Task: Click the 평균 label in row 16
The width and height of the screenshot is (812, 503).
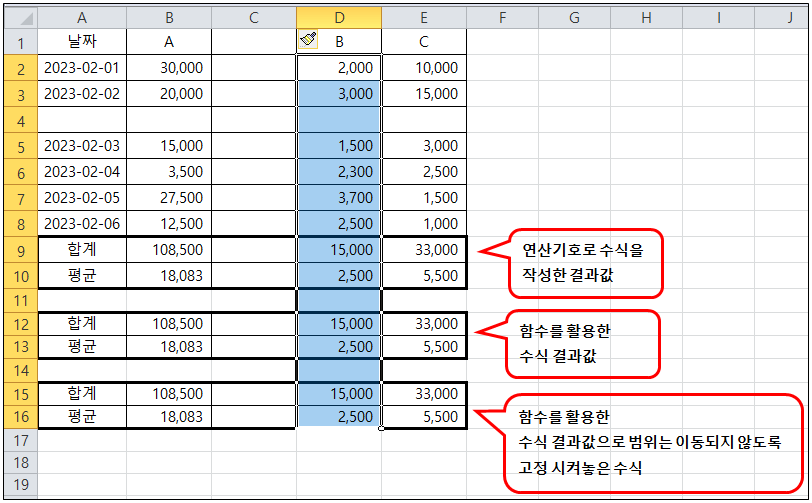Action: pos(82,416)
